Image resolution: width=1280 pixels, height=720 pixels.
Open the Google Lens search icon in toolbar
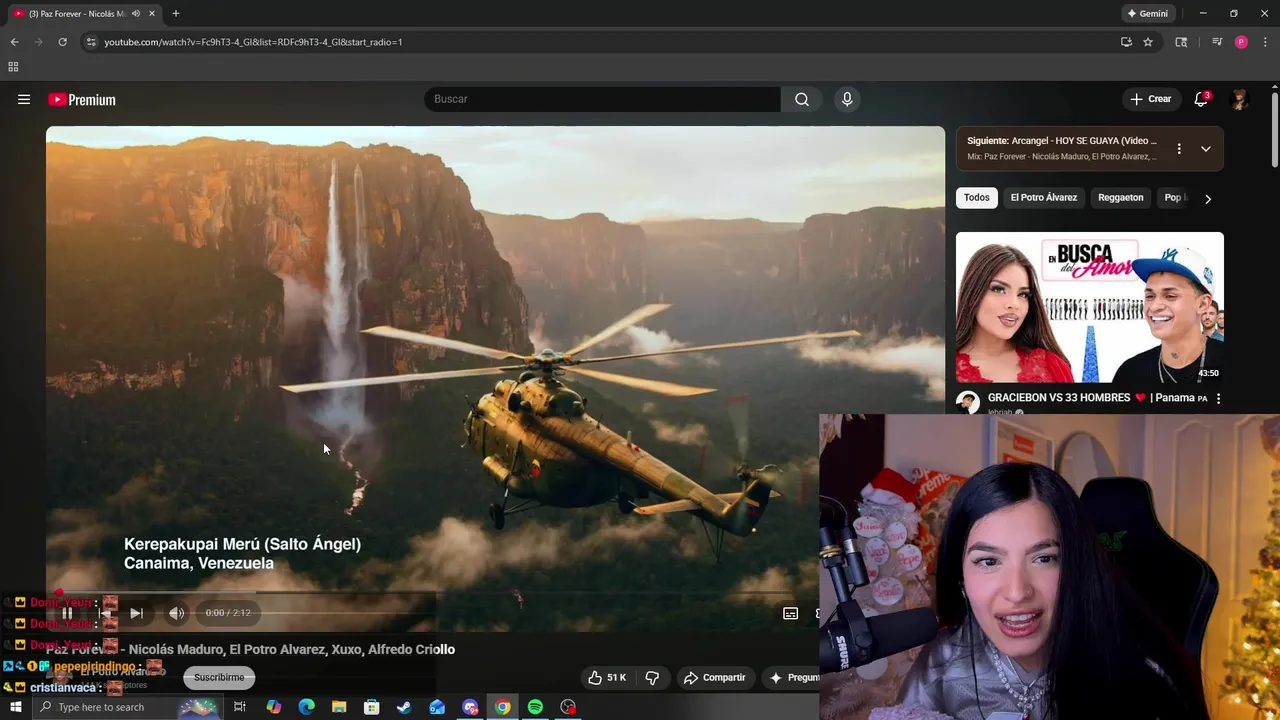pyautogui.click(x=1181, y=42)
